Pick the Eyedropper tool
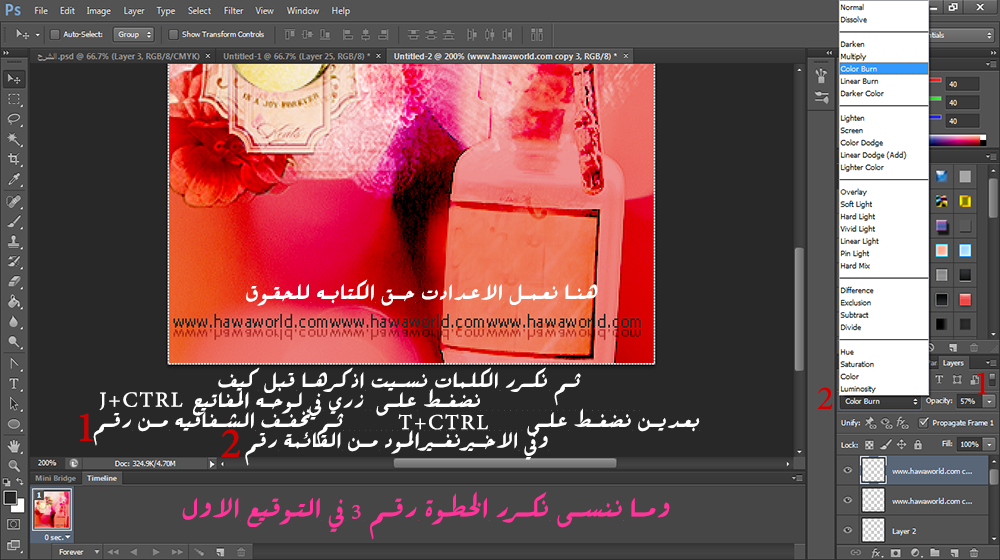This screenshot has width=1000, height=560. (14, 180)
